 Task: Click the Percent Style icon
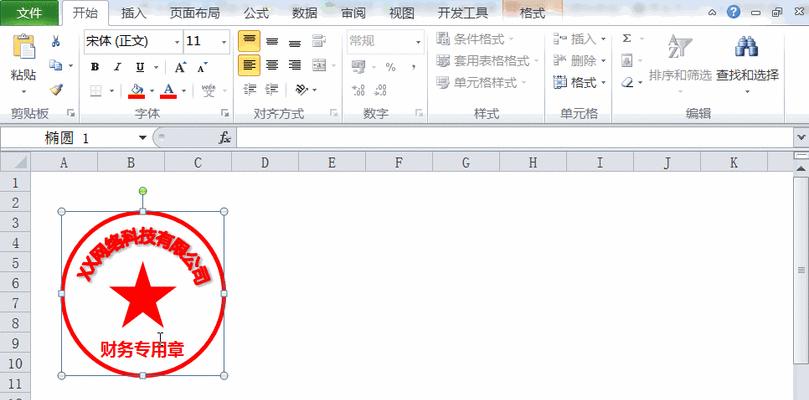(391, 67)
